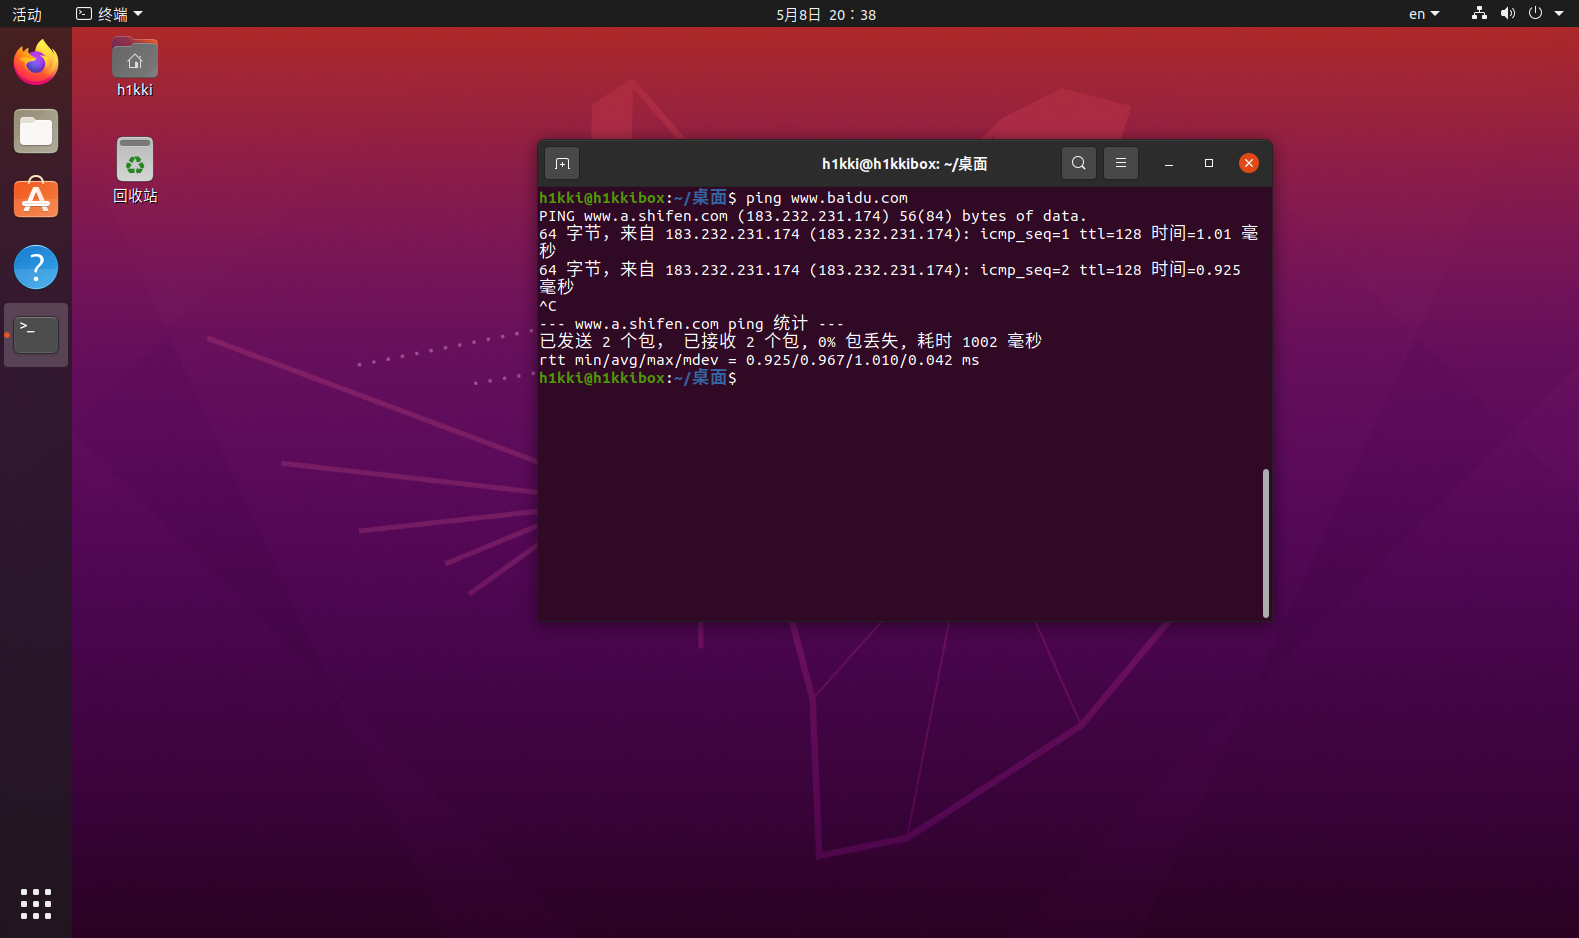Image resolution: width=1579 pixels, height=938 pixels.
Task: Launch the Files manager from the dock
Action: point(36,131)
